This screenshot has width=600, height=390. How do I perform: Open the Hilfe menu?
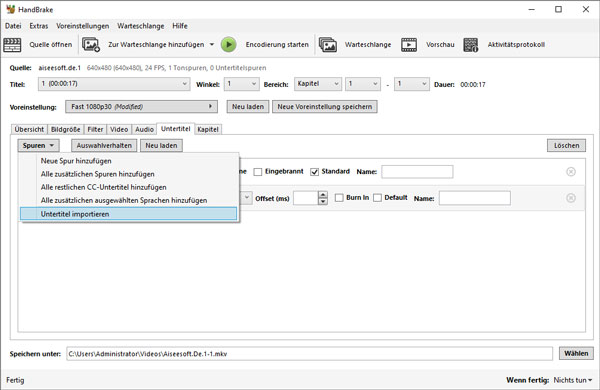click(179, 26)
